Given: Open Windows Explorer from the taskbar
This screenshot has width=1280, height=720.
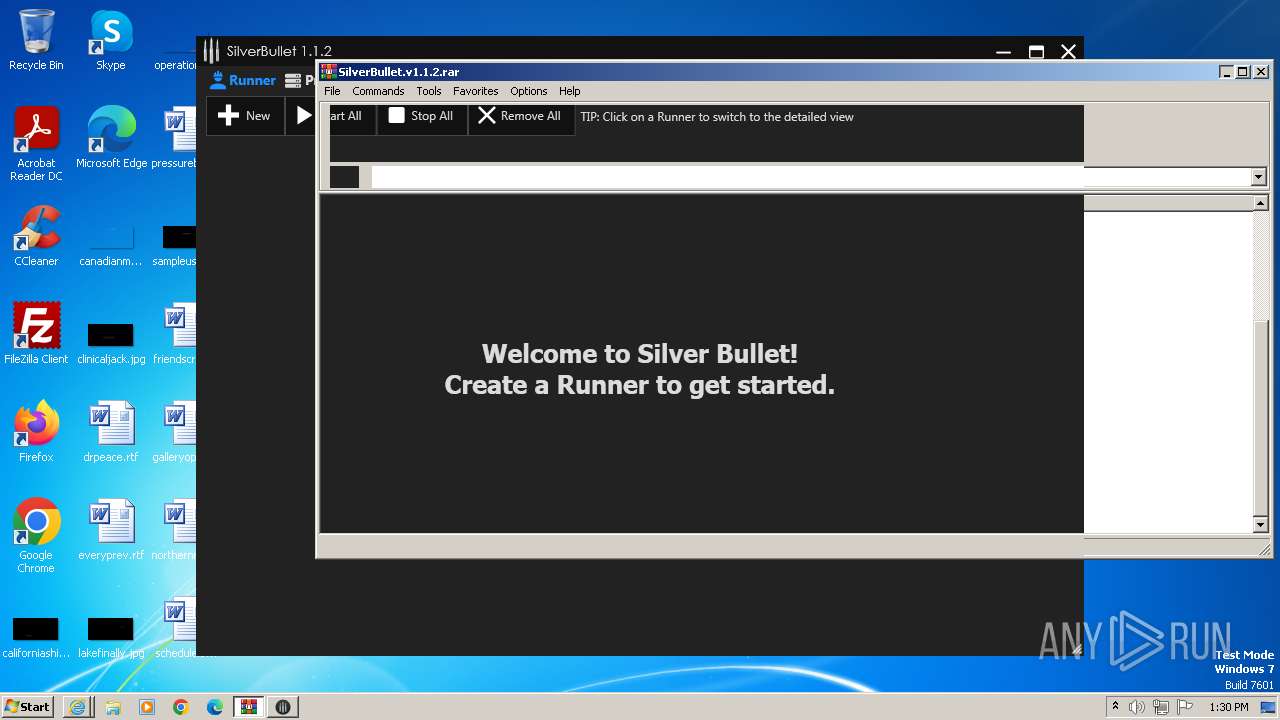Looking at the screenshot, I should pyautogui.click(x=113, y=707).
